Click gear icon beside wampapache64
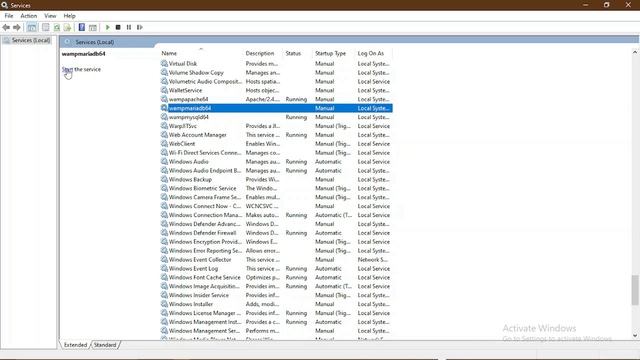This screenshot has height=360, width=640. (164, 99)
